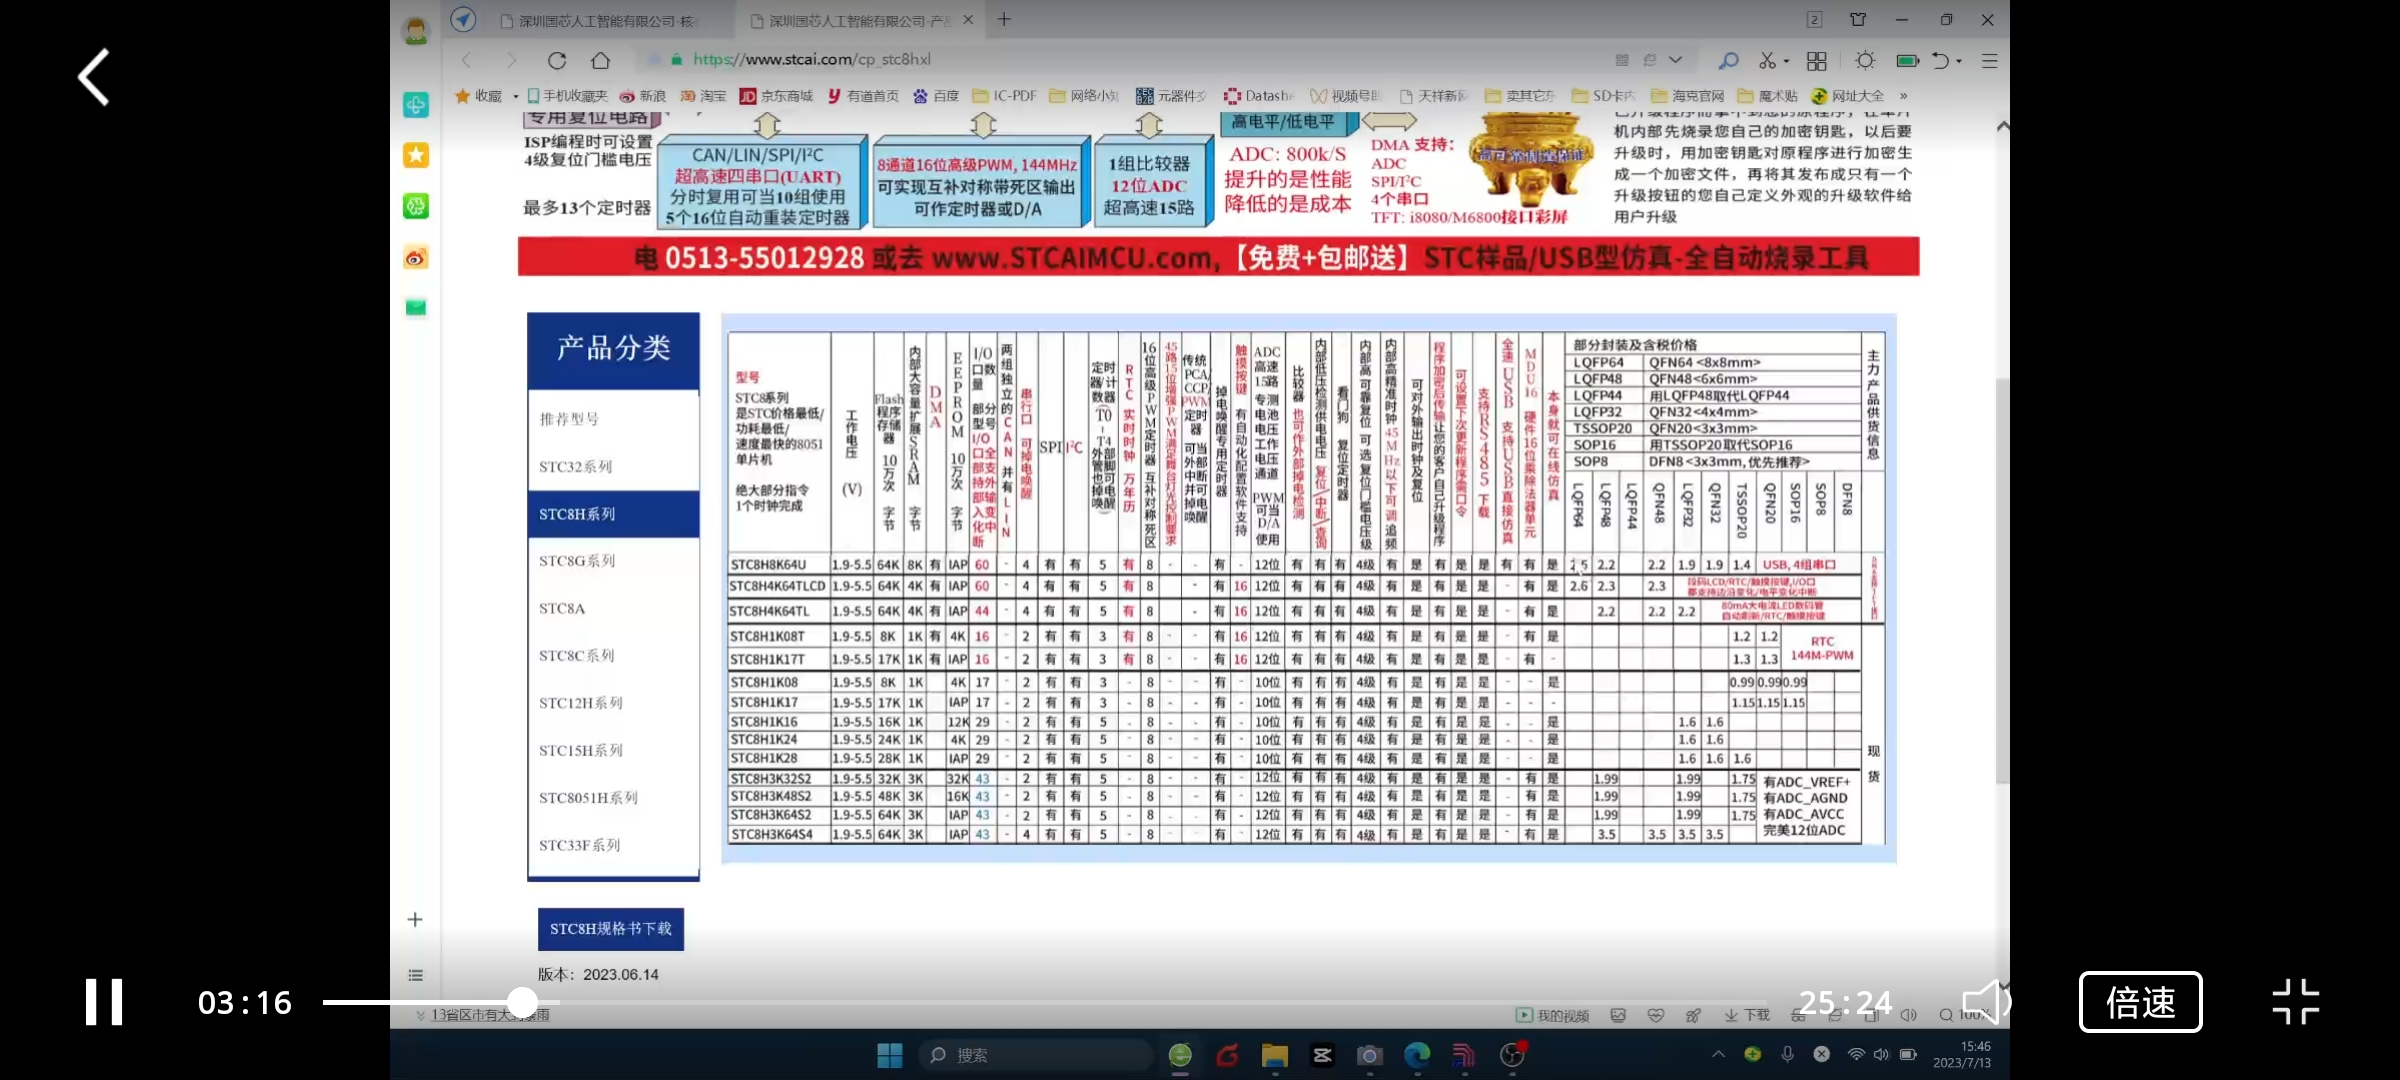Select STC8A in product categories
This screenshot has height=1080, width=2400.
tap(613, 608)
